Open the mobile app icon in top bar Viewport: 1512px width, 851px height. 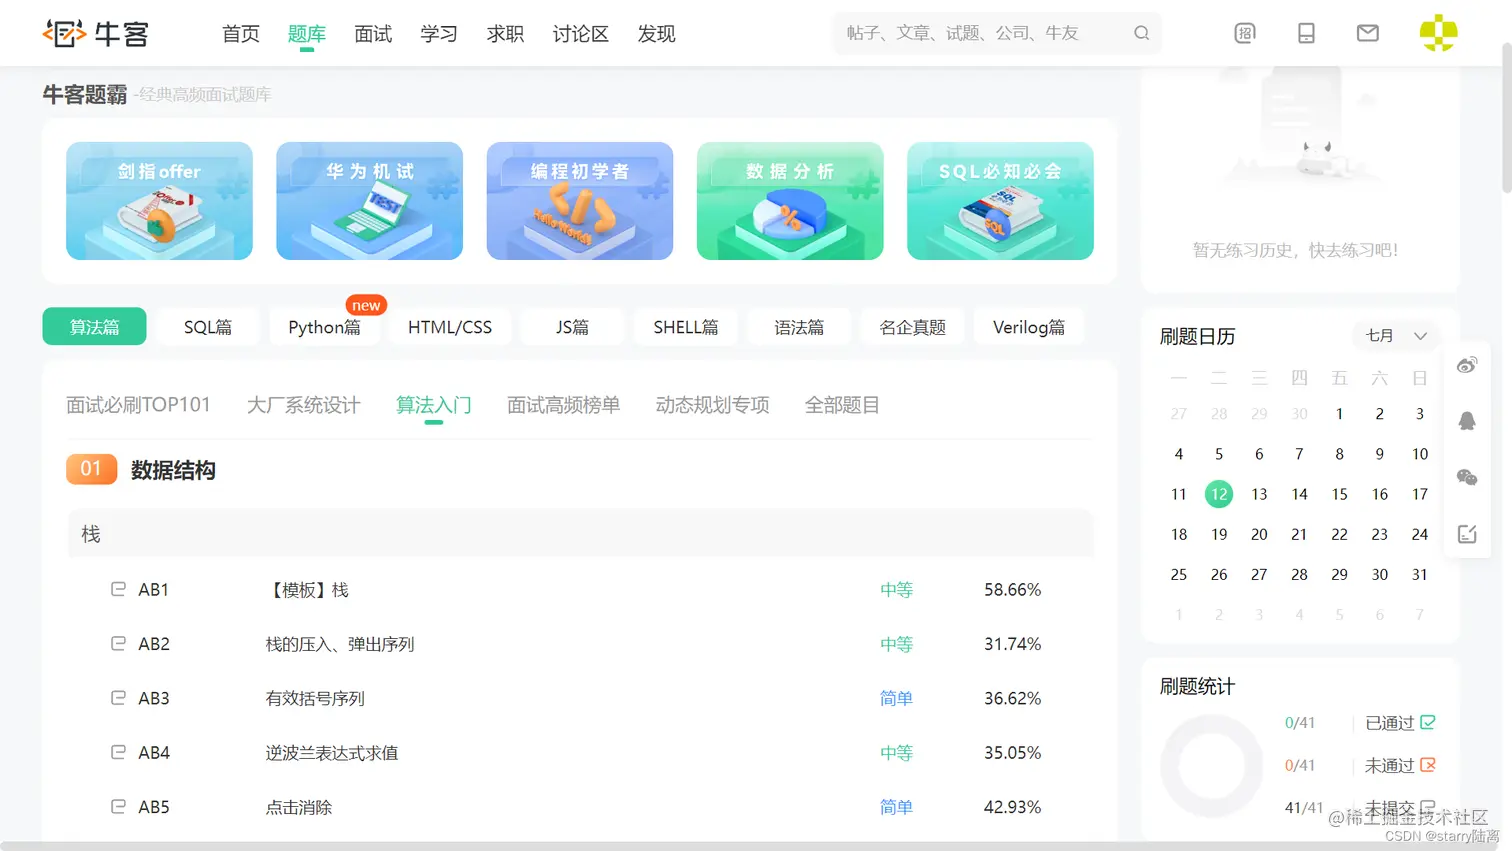tap(1306, 33)
